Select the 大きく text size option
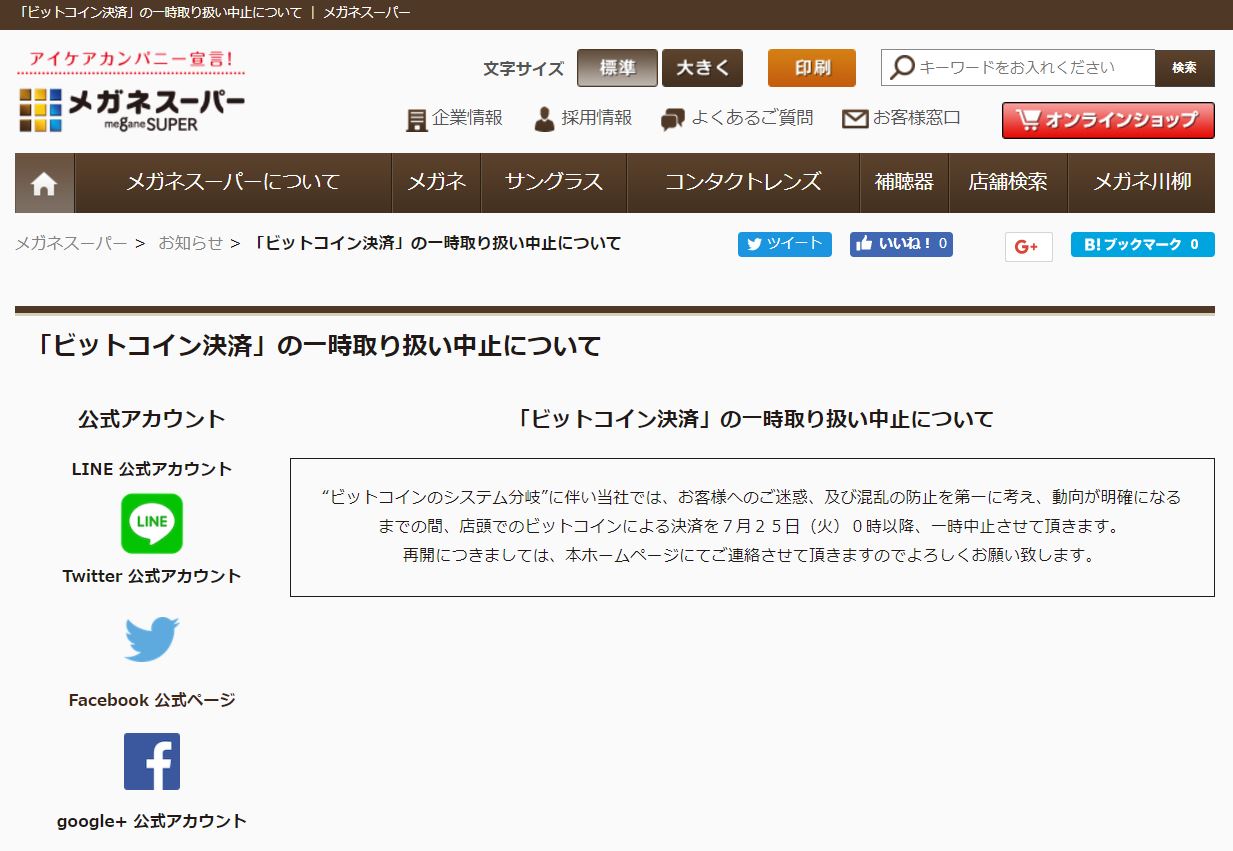The width and height of the screenshot is (1233, 851). tap(702, 68)
